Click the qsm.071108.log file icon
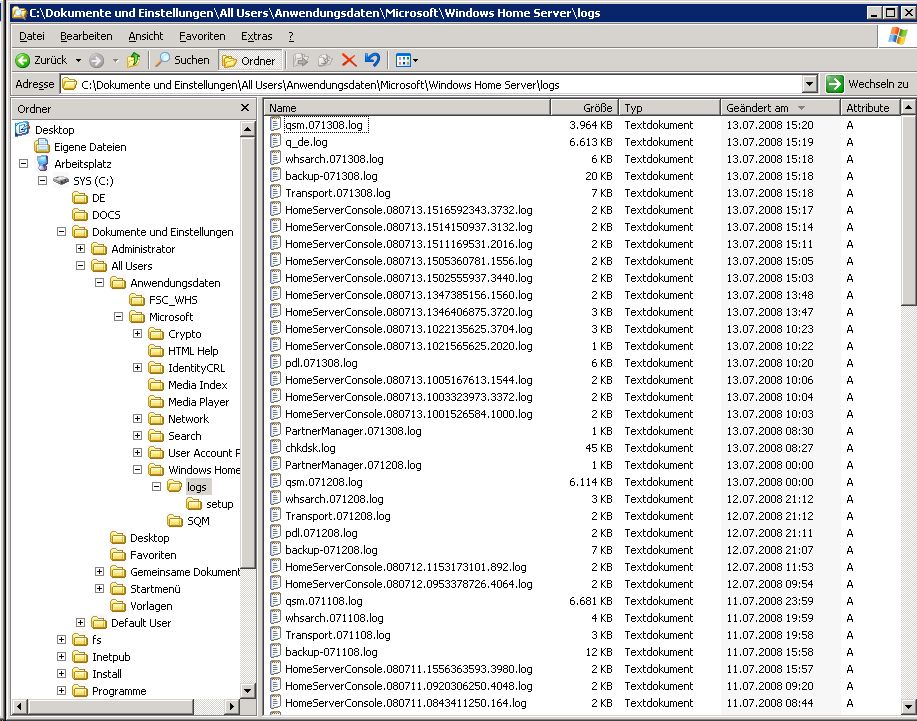The width and height of the screenshot is (917, 721). point(275,601)
